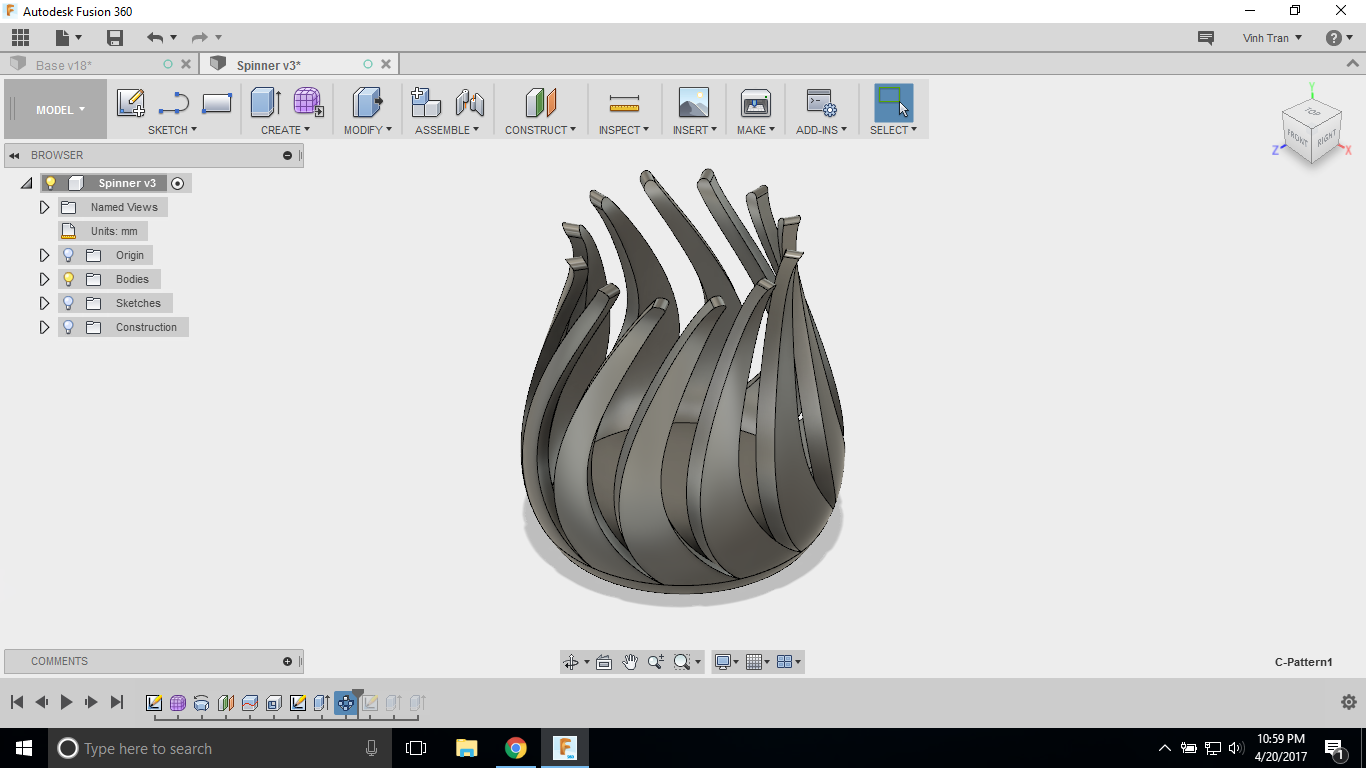
Task: Expand the Sketches folder
Action: [x=44, y=303]
